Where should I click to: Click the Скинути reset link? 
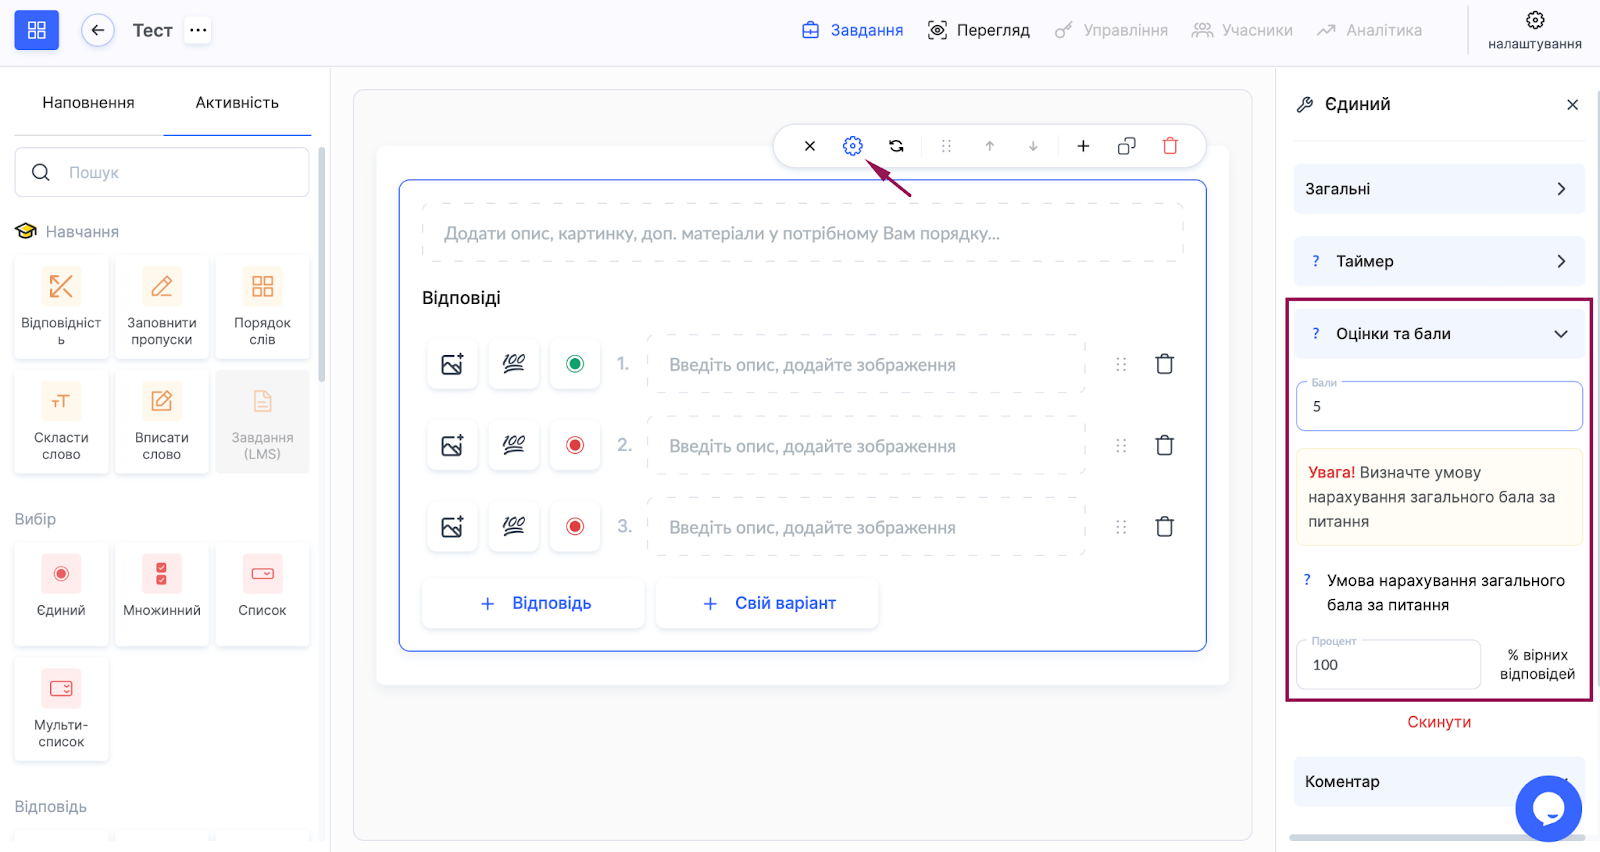click(1438, 722)
